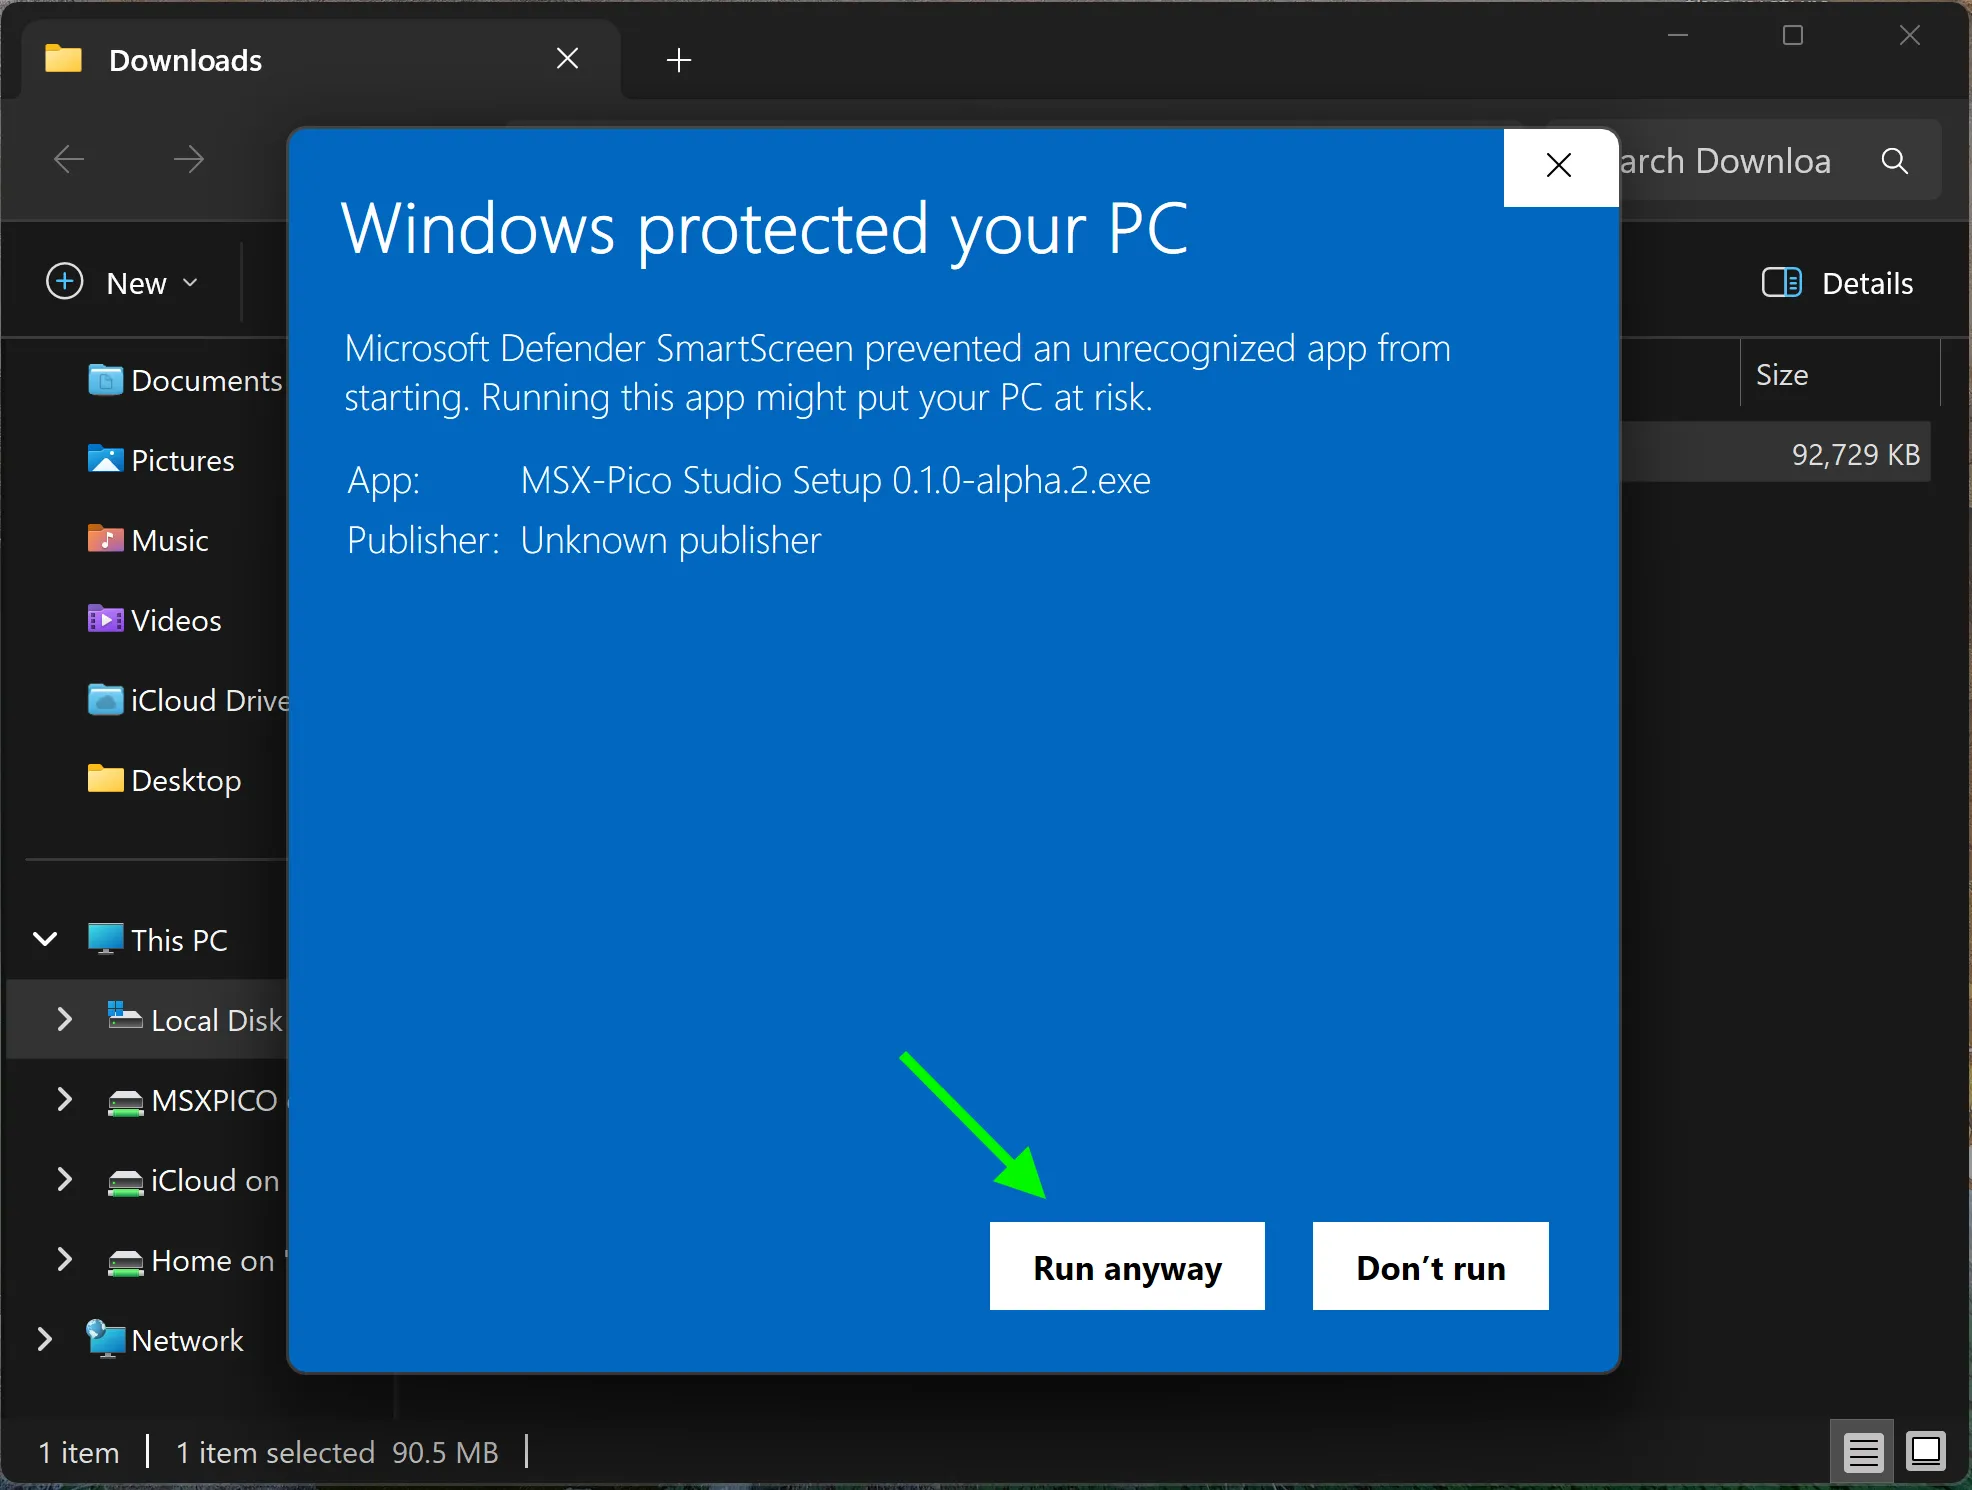Click the Run anyway button

[x=1127, y=1266]
